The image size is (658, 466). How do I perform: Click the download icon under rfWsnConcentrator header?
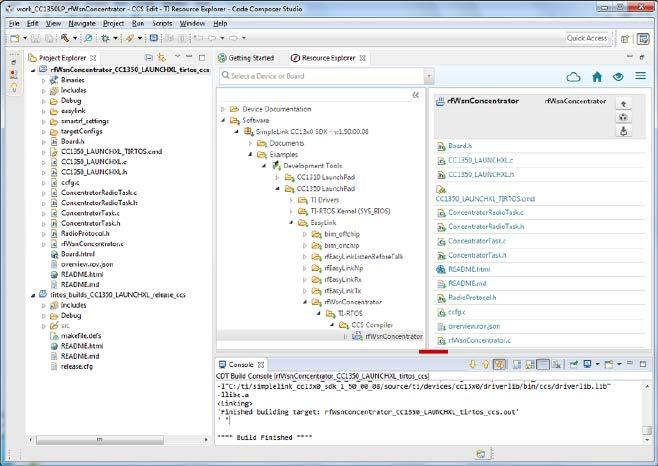pyautogui.click(x=623, y=131)
